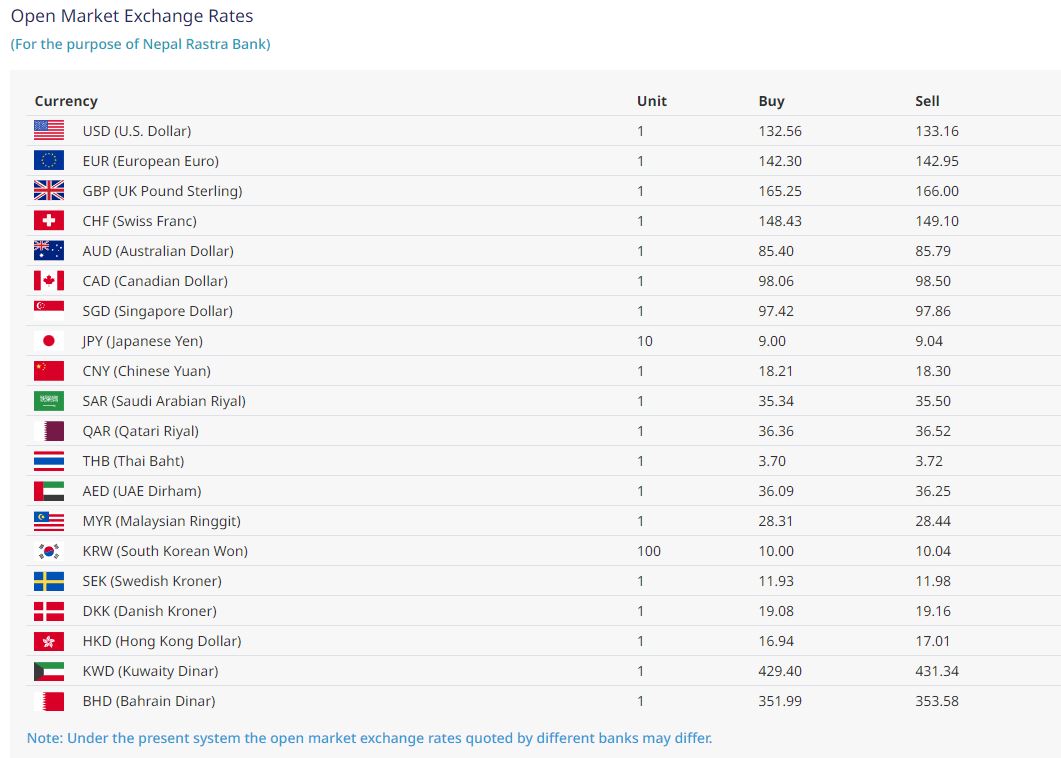The width and height of the screenshot is (1061, 758).
Task: Click the Hong Kong flag icon
Action: coord(49,641)
